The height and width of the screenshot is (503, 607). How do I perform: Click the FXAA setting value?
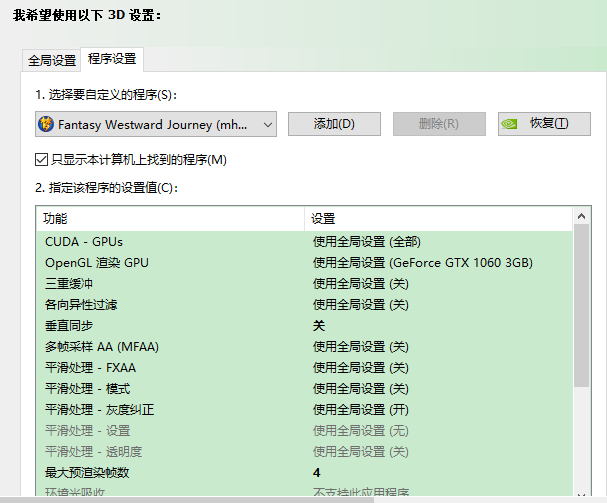click(x=361, y=367)
